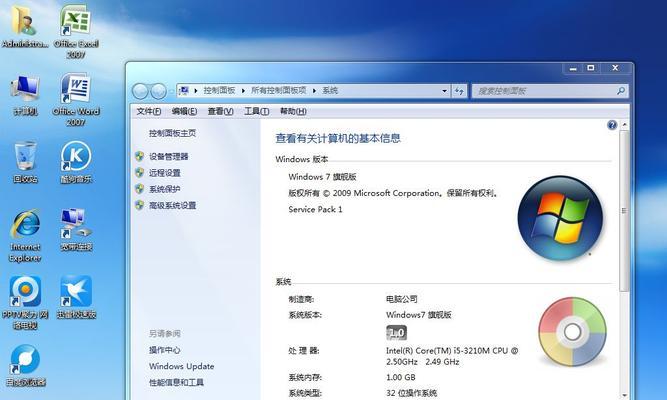667x400 pixels.
Task: Open 设备管理器 link
Action: pyautogui.click(x=168, y=156)
